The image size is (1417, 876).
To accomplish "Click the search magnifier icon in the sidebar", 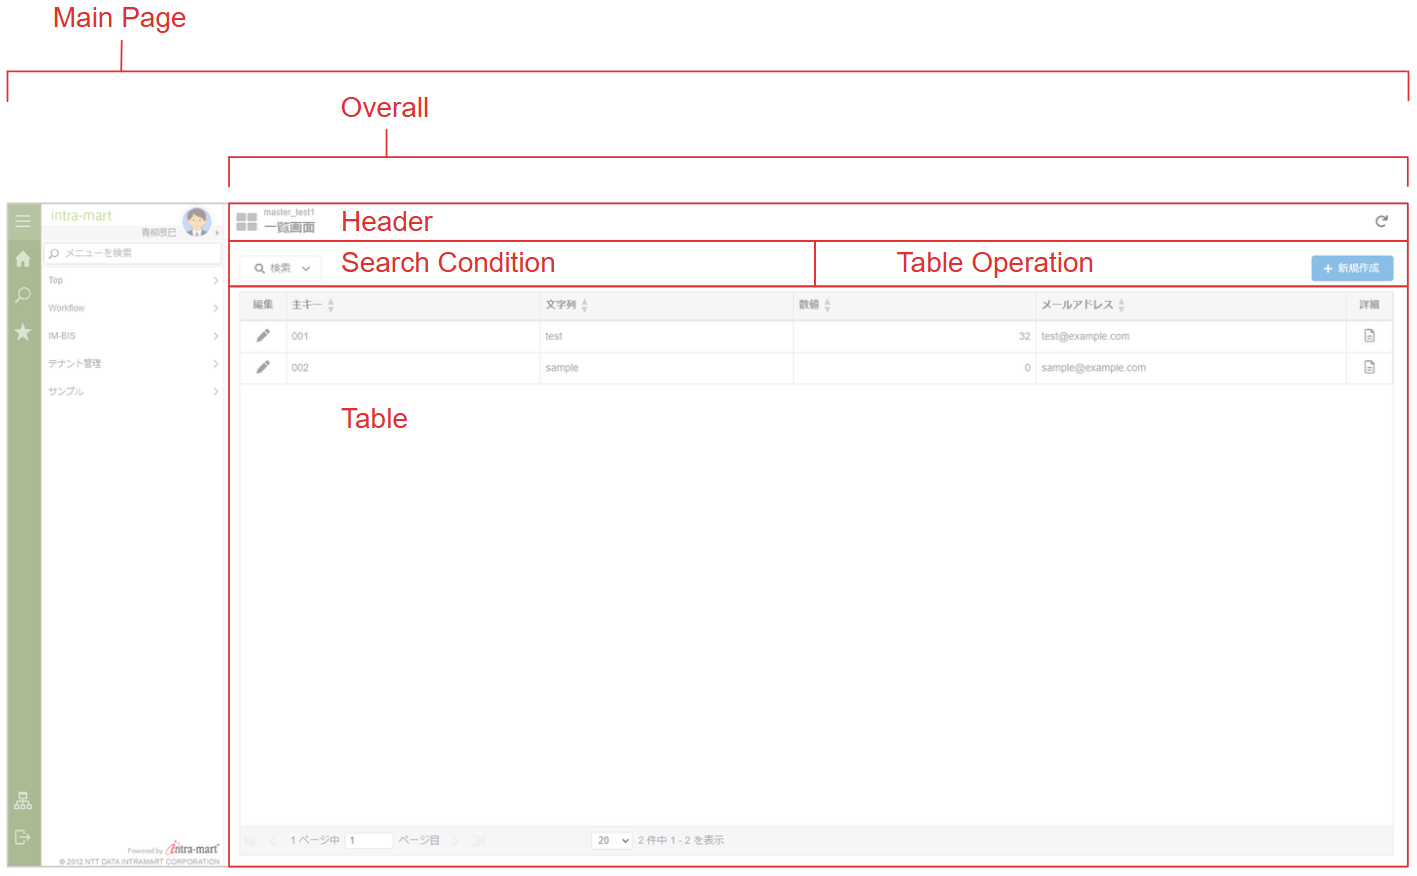I will point(23,295).
